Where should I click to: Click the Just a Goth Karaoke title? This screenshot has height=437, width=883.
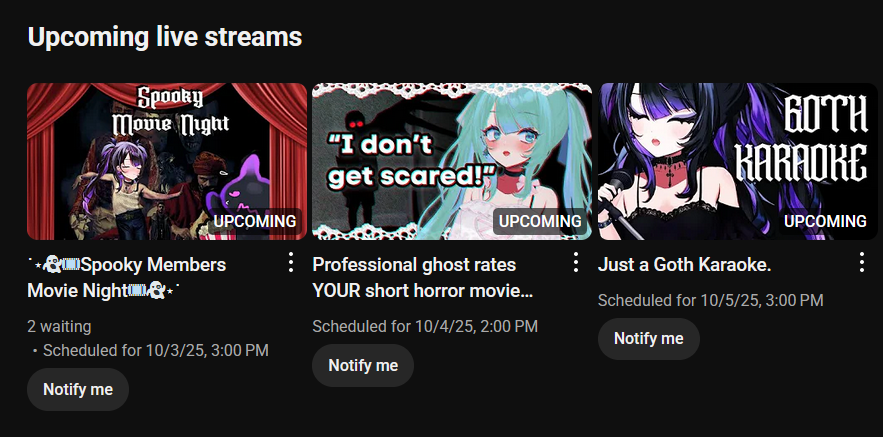684,265
